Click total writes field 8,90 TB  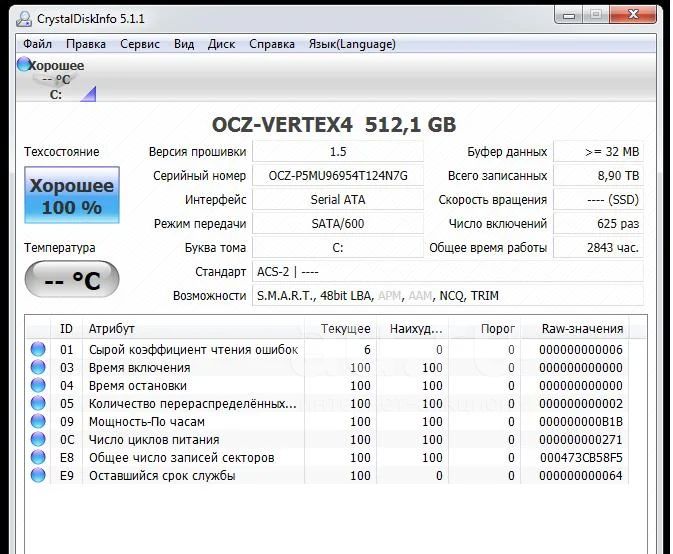click(x=599, y=176)
